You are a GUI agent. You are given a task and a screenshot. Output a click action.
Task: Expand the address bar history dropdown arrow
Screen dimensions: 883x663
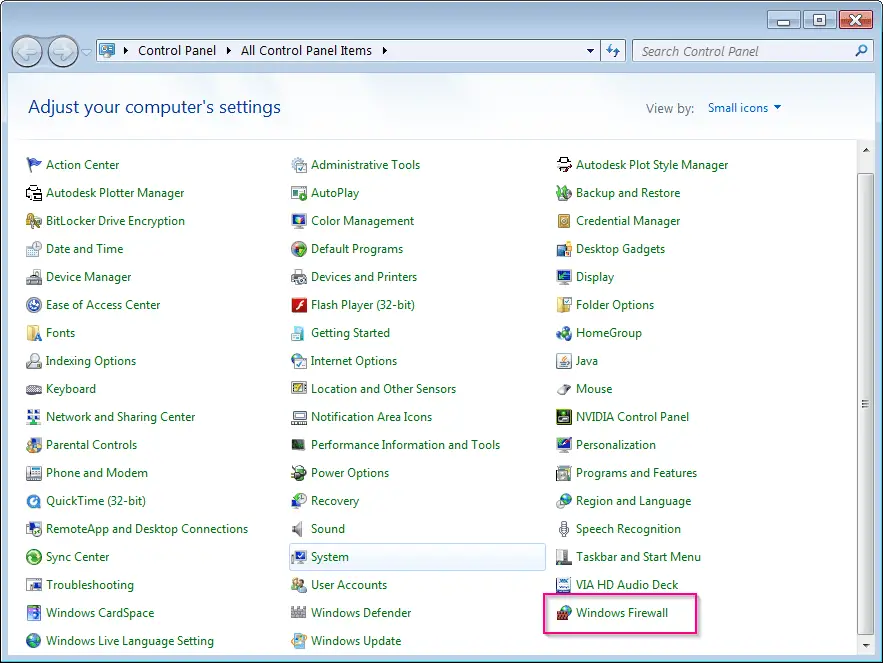[590, 51]
